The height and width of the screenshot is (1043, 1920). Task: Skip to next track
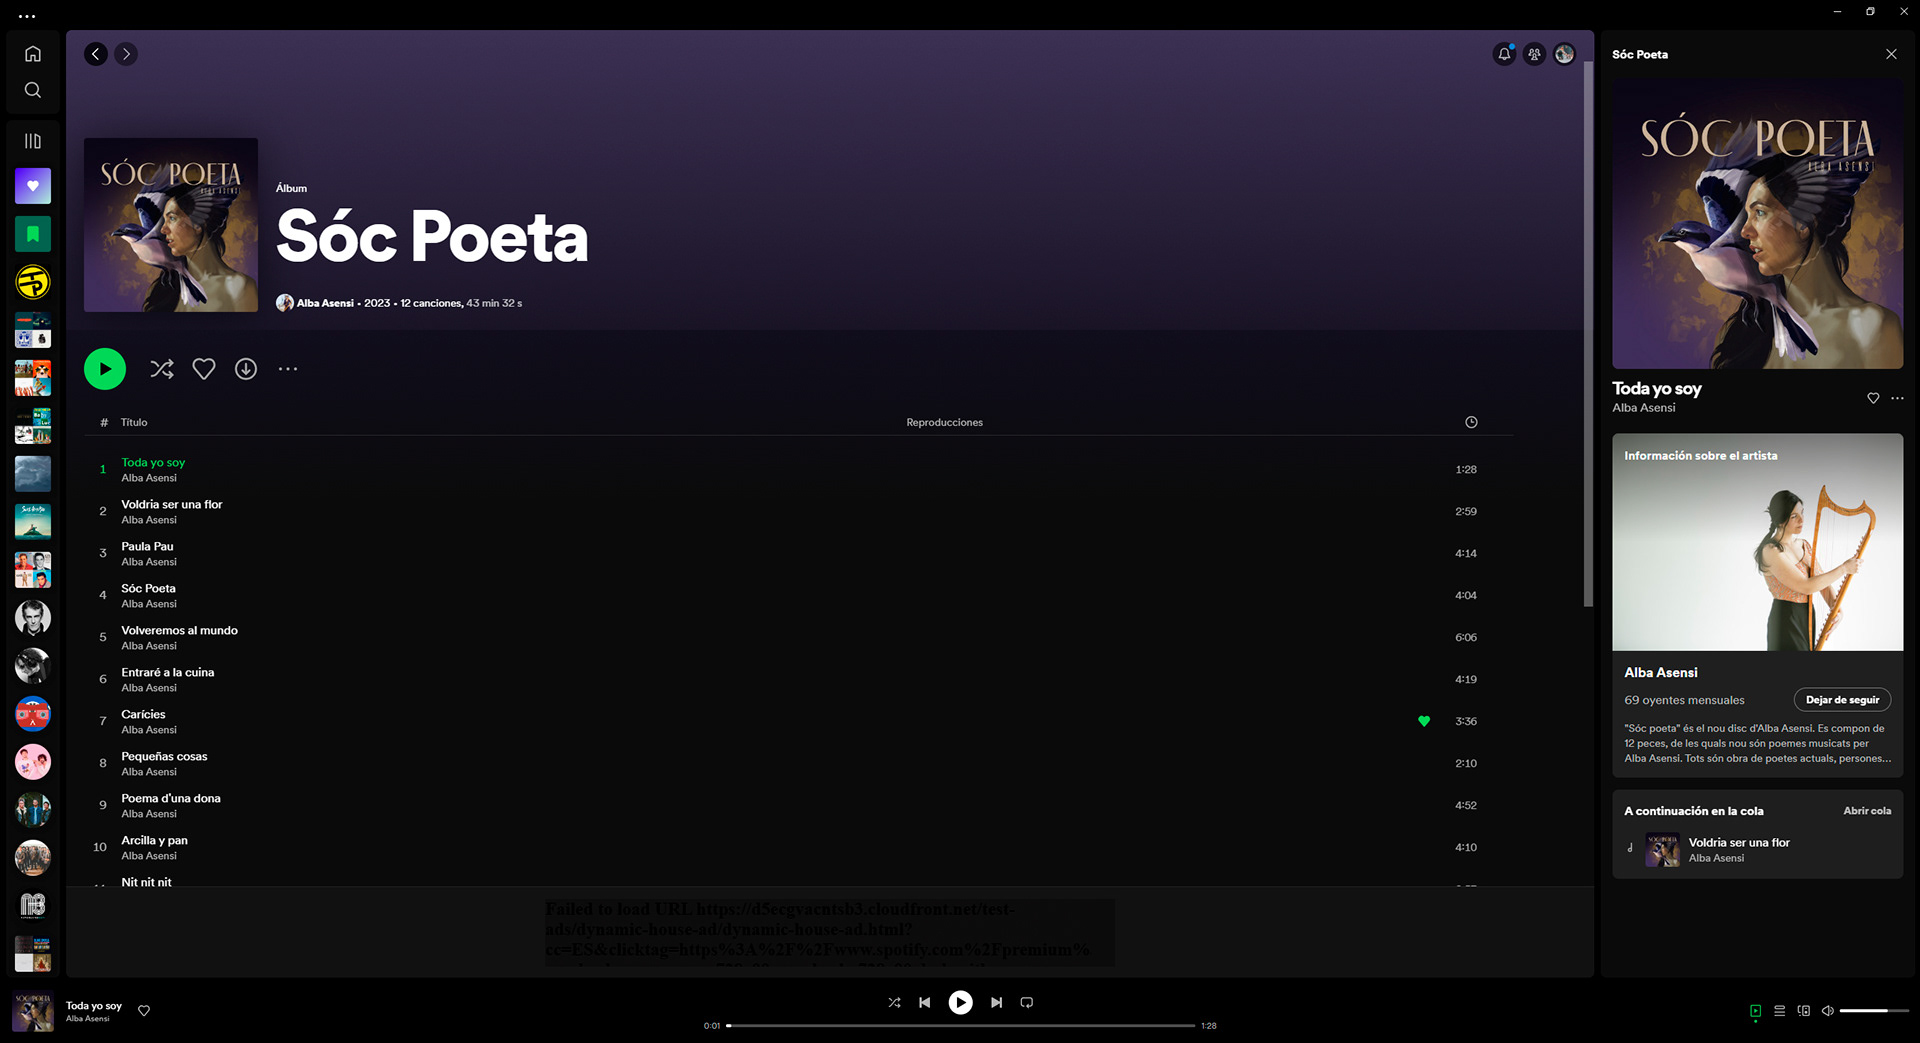[x=996, y=1002]
